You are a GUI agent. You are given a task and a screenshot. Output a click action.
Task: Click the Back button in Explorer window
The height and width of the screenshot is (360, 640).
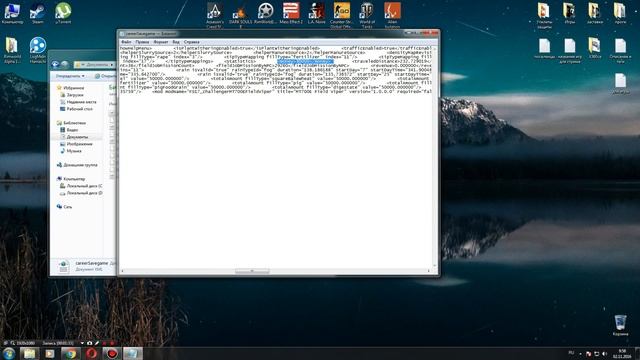(56, 64)
